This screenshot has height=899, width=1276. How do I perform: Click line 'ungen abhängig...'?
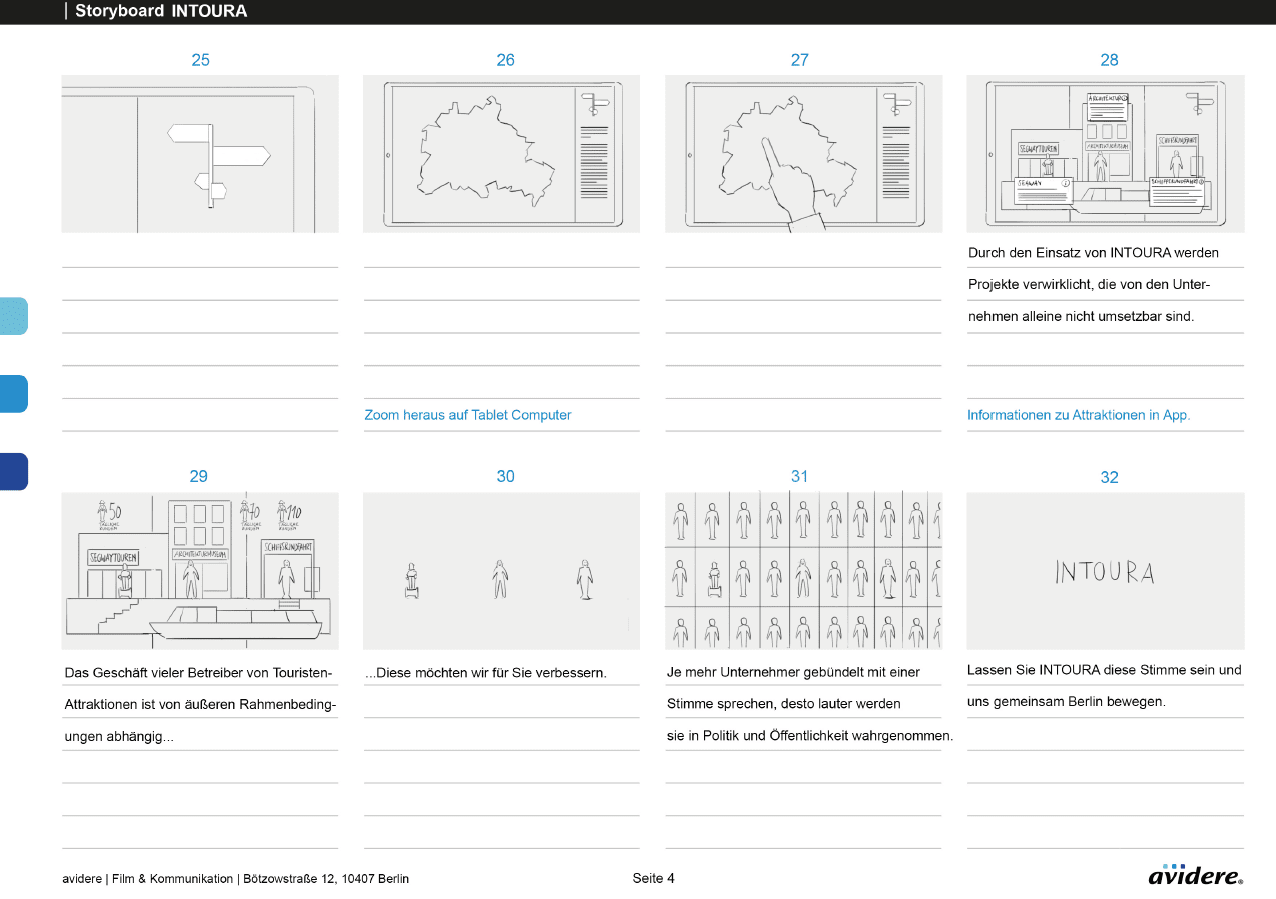pyautogui.click(x=118, y=737)
